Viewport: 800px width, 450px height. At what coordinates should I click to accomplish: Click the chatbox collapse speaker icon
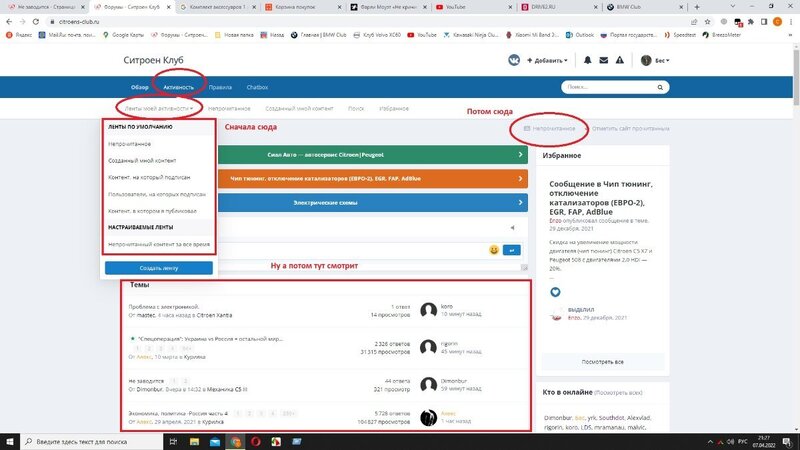513,228
